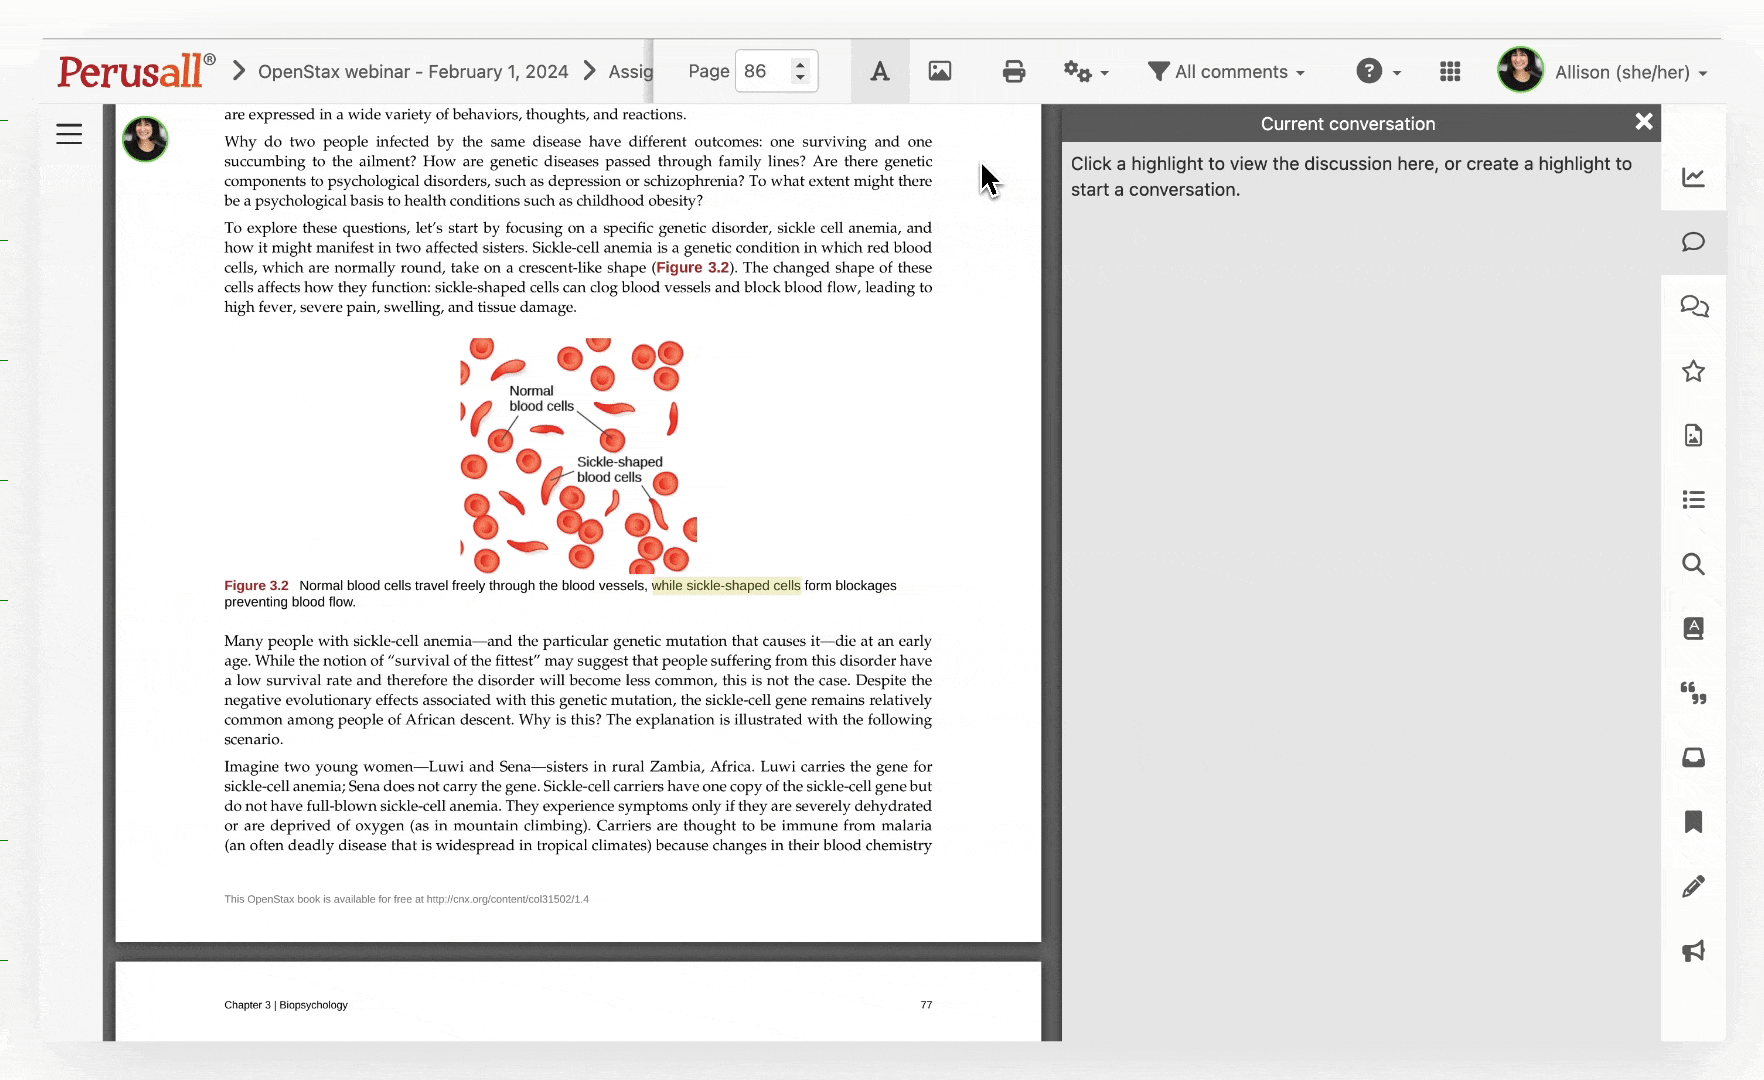Open the search sidebar icon

coord(1693,564)
